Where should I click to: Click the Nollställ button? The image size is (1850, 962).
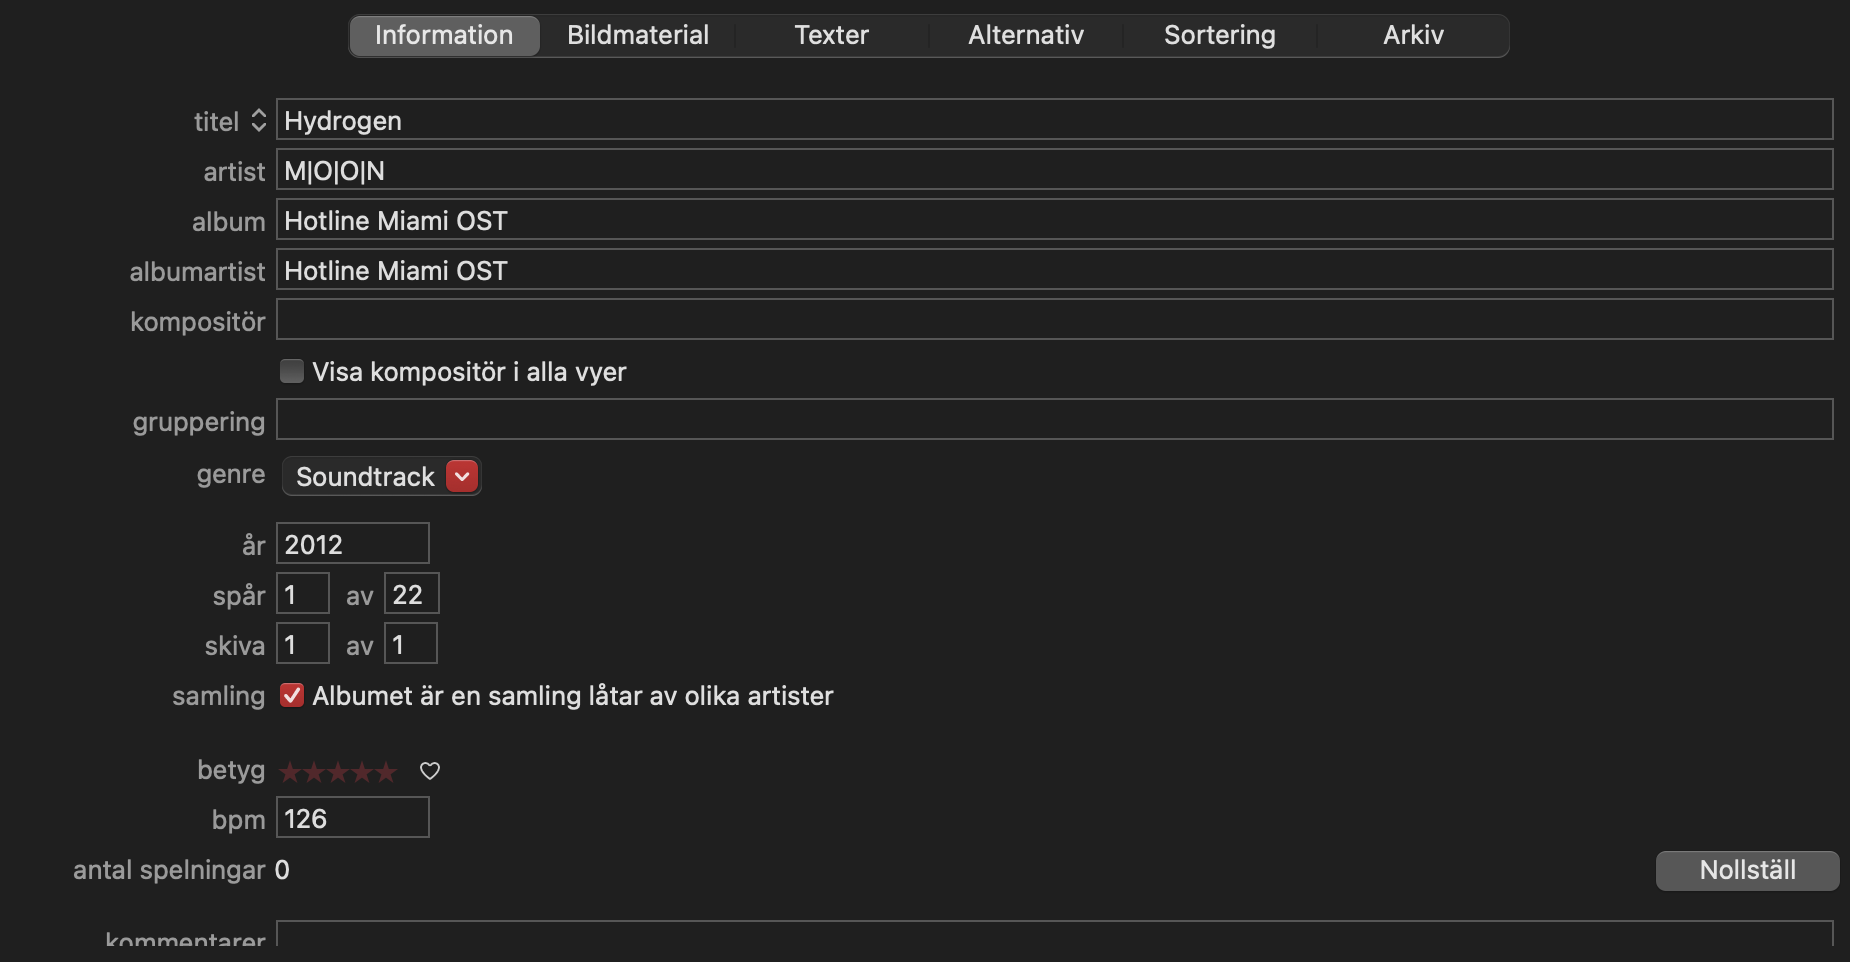1747,870
